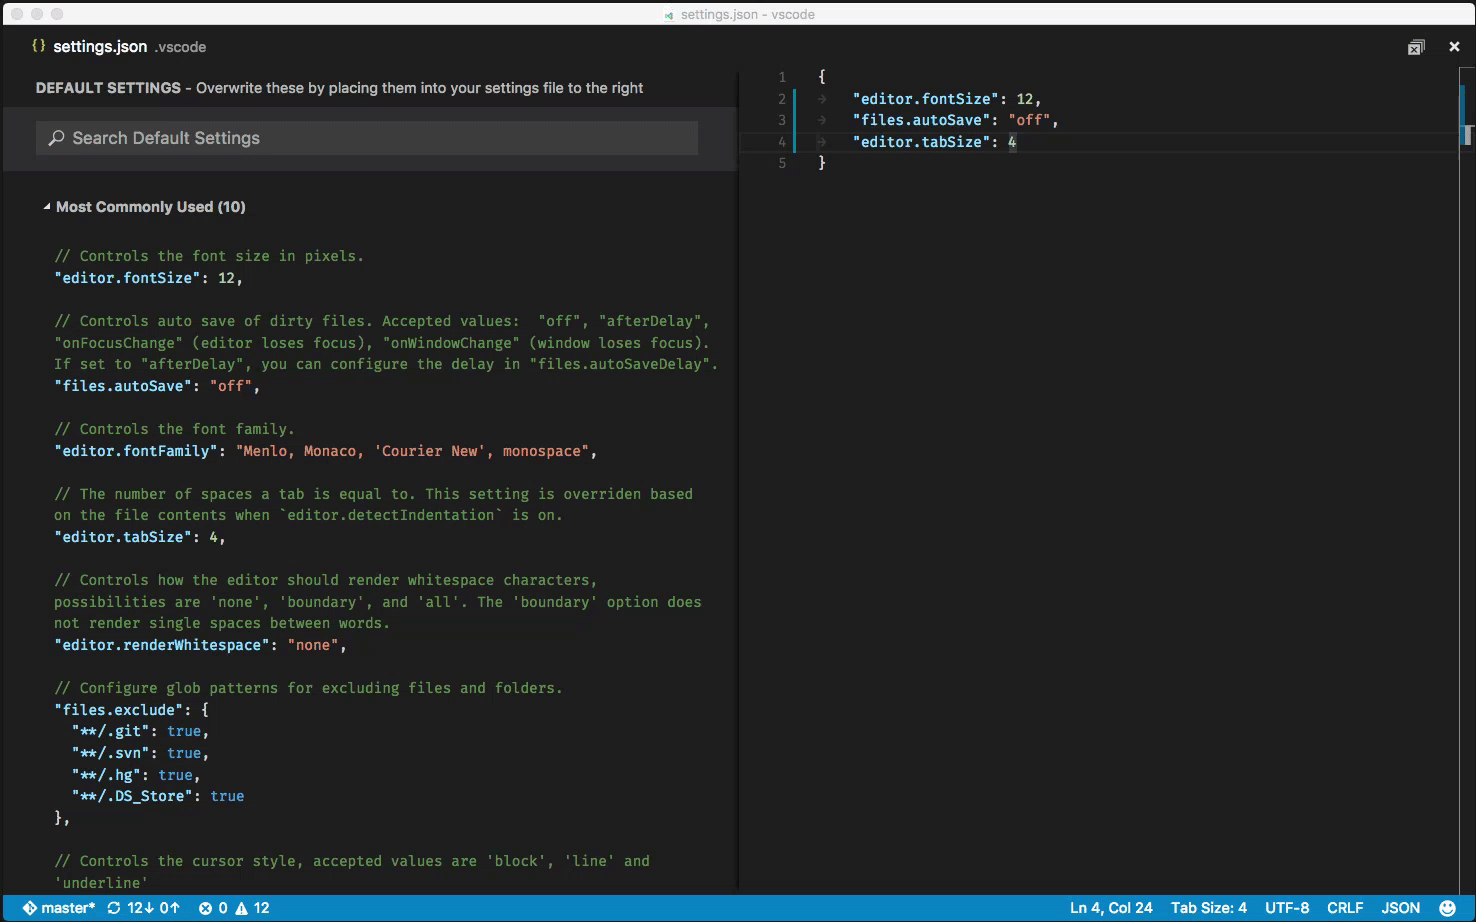Click "files.exclude" key in default settings
The height and width of the screenshot is (922, 1476).
coord(119,710)
